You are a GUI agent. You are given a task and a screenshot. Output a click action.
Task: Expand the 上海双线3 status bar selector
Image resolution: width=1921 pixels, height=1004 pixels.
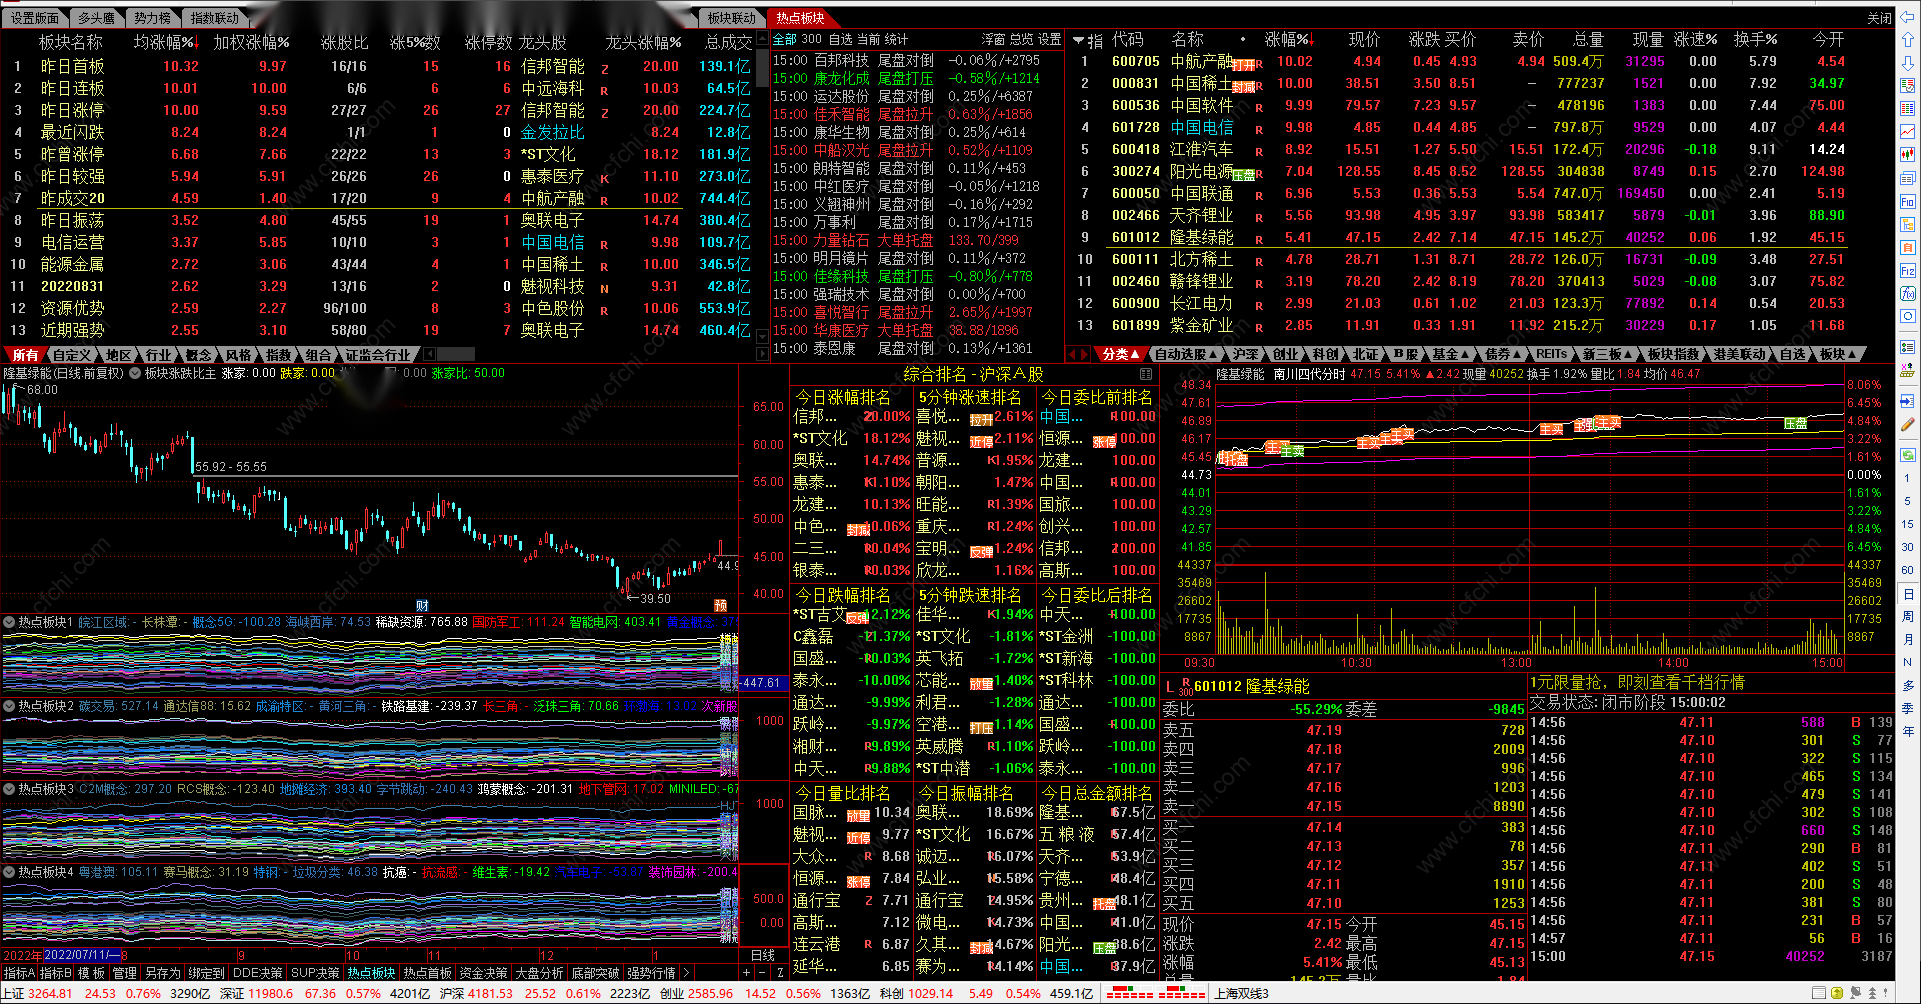[x=1241, y=994]
